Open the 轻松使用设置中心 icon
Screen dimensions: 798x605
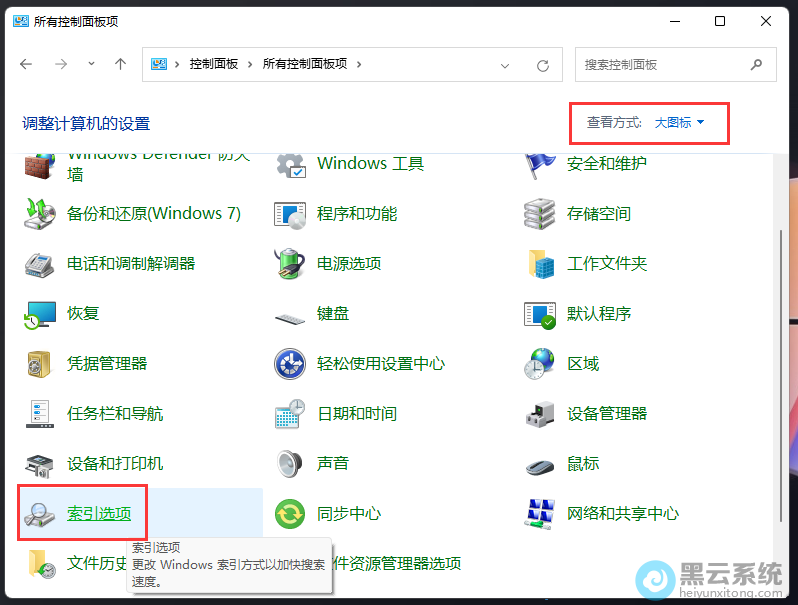point(290,364)
